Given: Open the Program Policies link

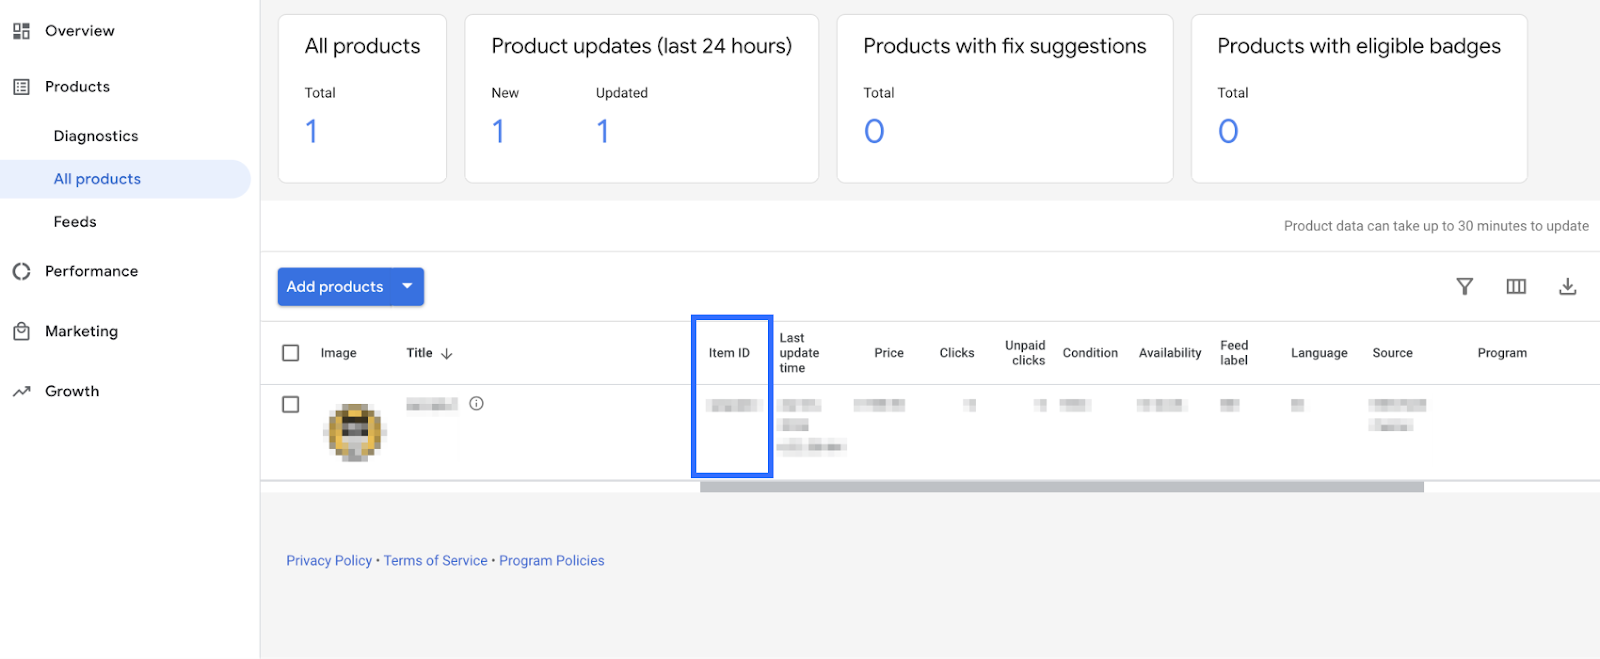Looking at the screenshot, I should [x=552, y=561].
